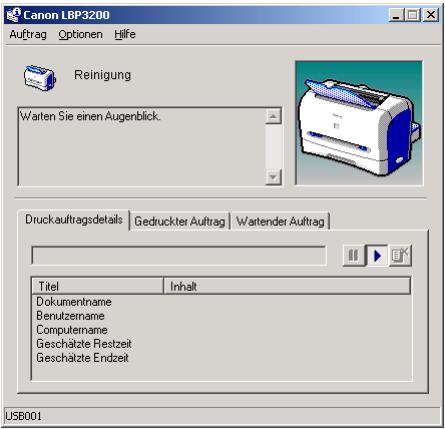Pause the print job

[x=354, y=256]
